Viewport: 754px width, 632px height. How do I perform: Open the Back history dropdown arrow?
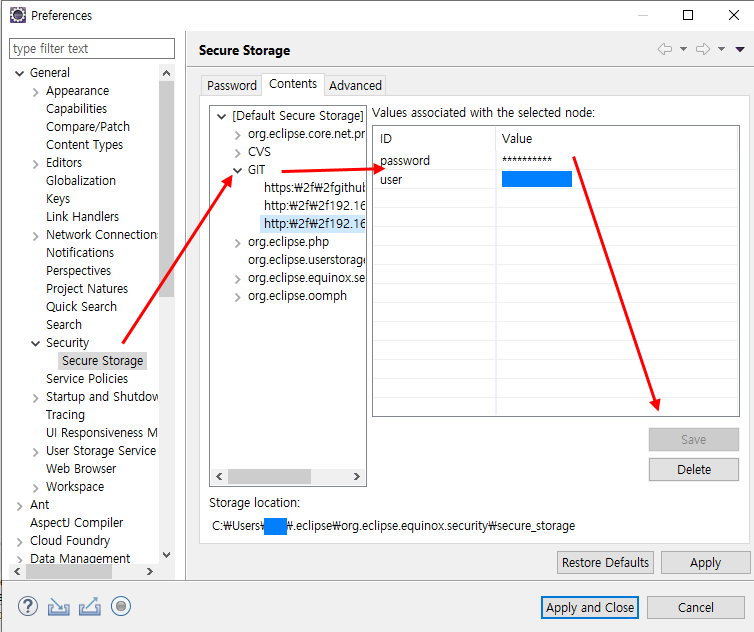[683, 49]
